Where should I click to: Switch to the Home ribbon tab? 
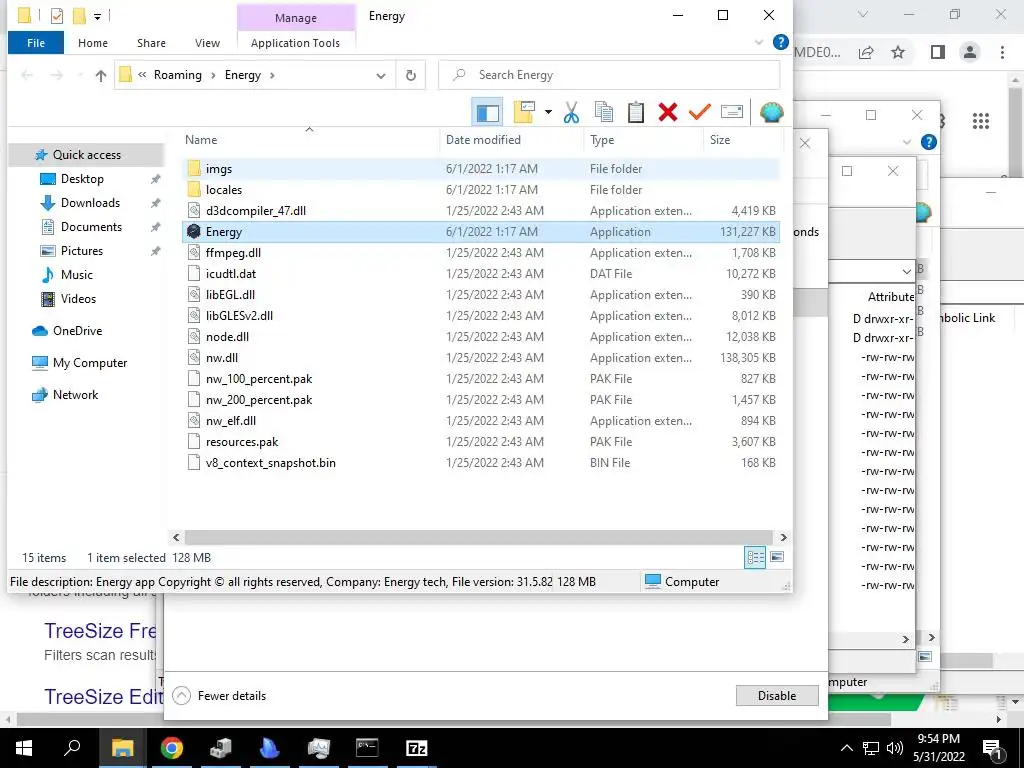[x=93, y=43]
